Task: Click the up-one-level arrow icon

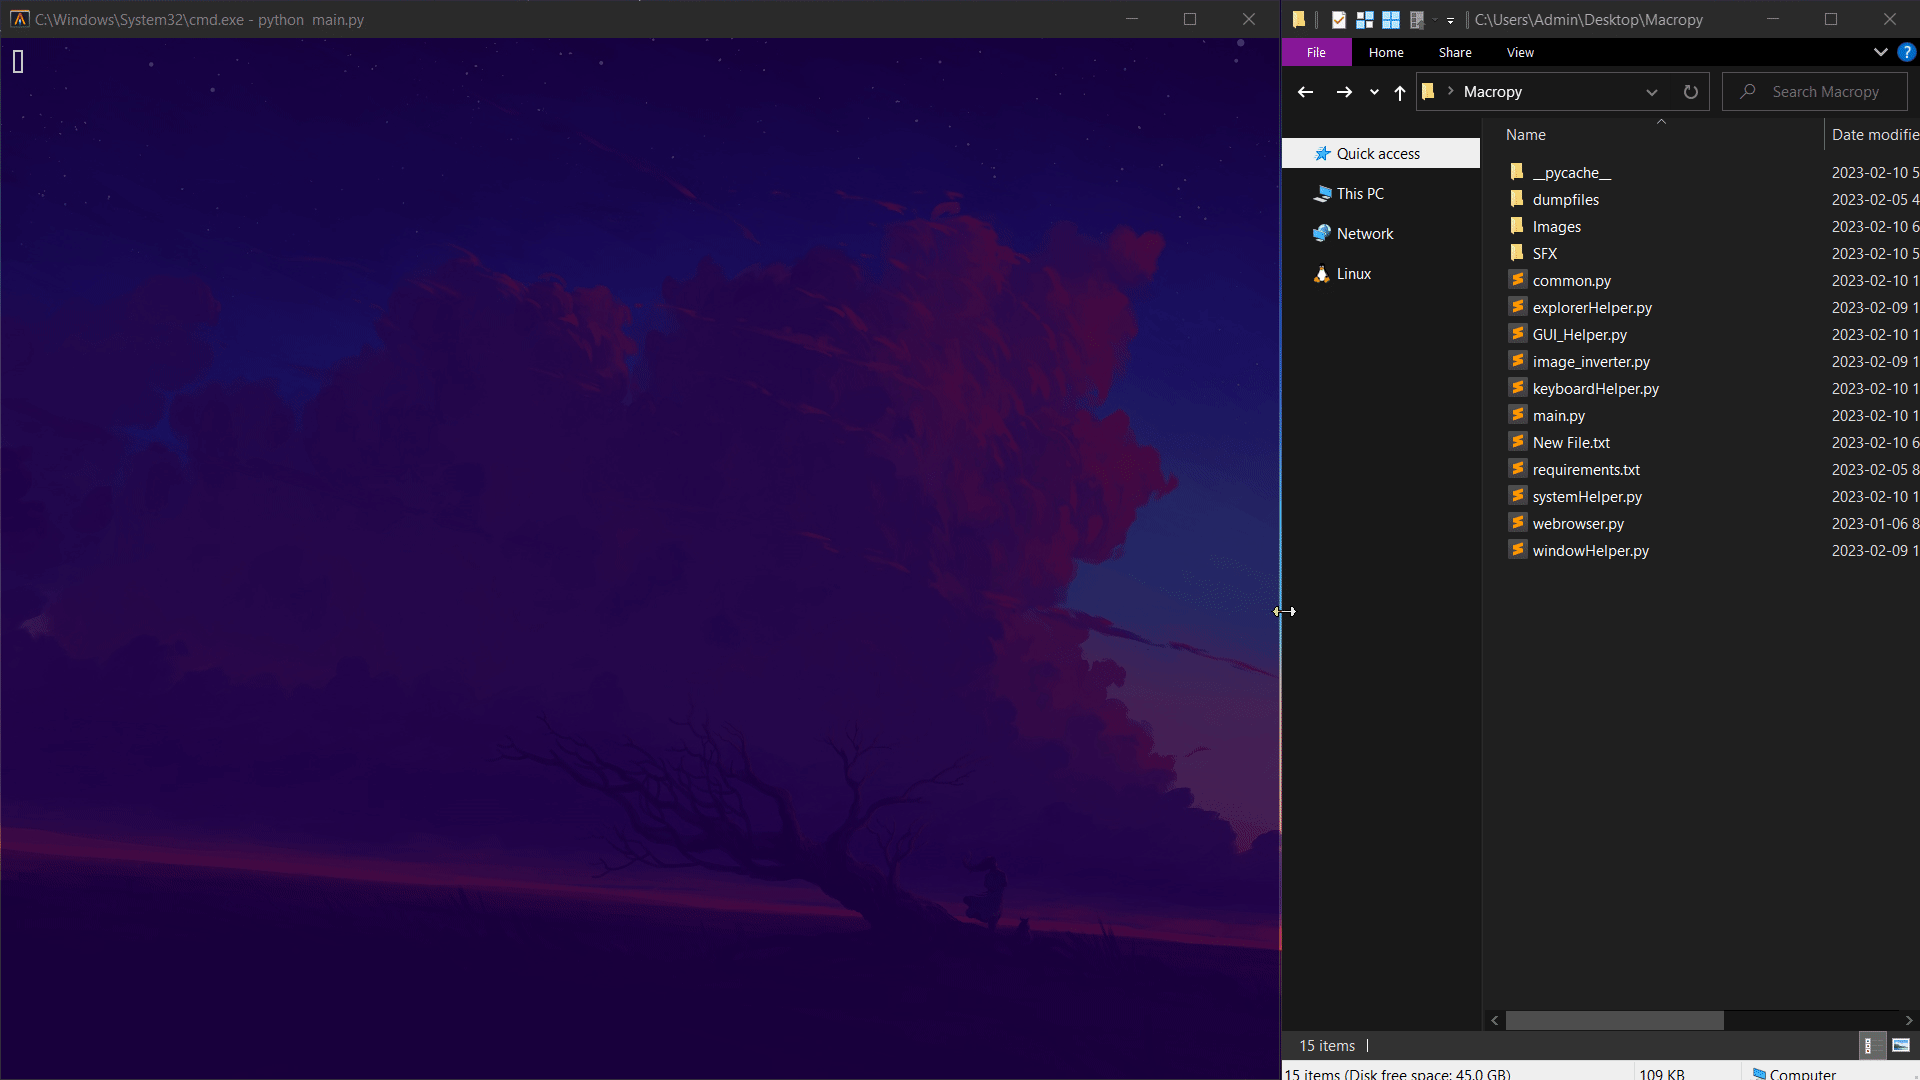Action: tap(1400, 92)
